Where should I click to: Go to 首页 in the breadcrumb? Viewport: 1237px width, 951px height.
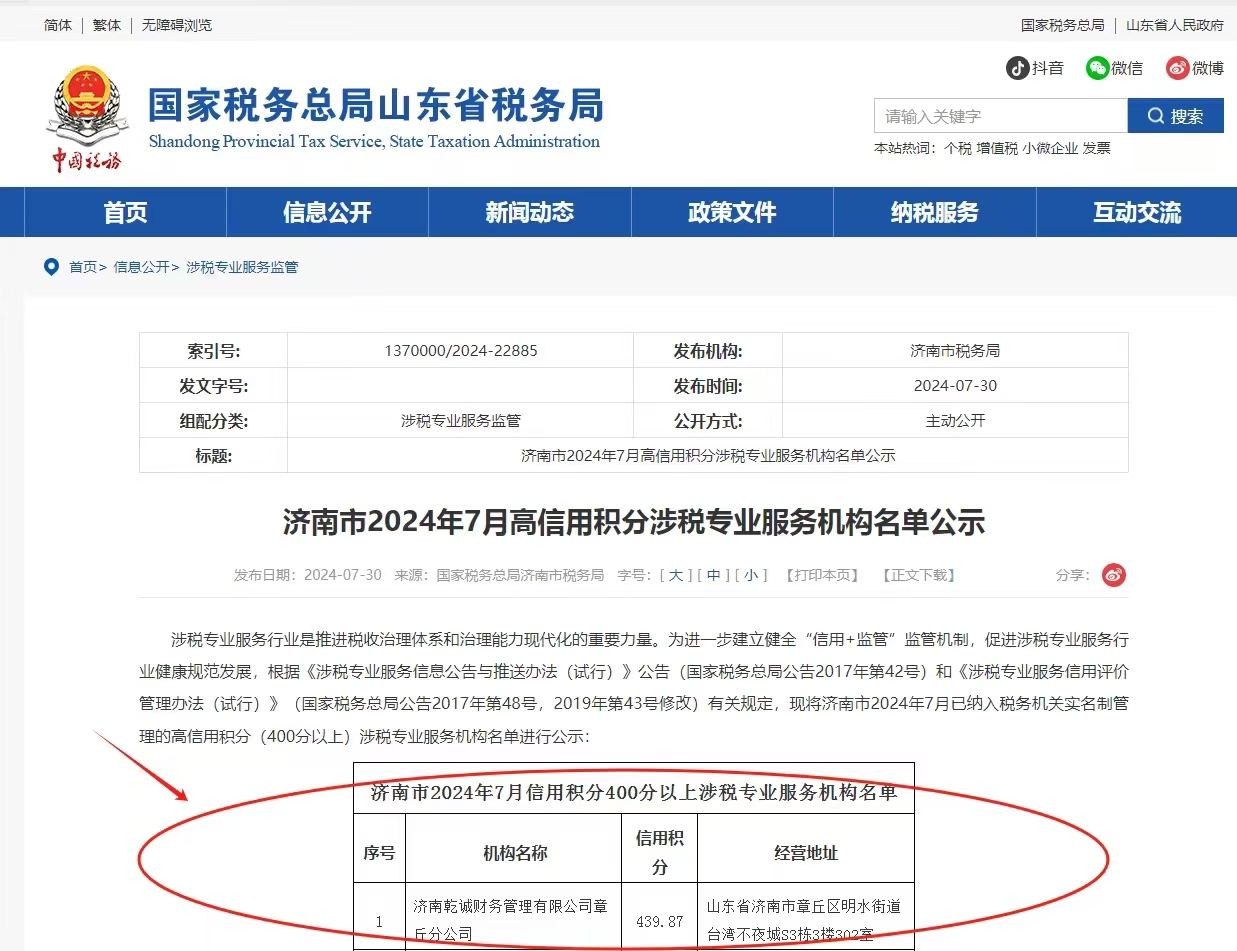point(83,267)
